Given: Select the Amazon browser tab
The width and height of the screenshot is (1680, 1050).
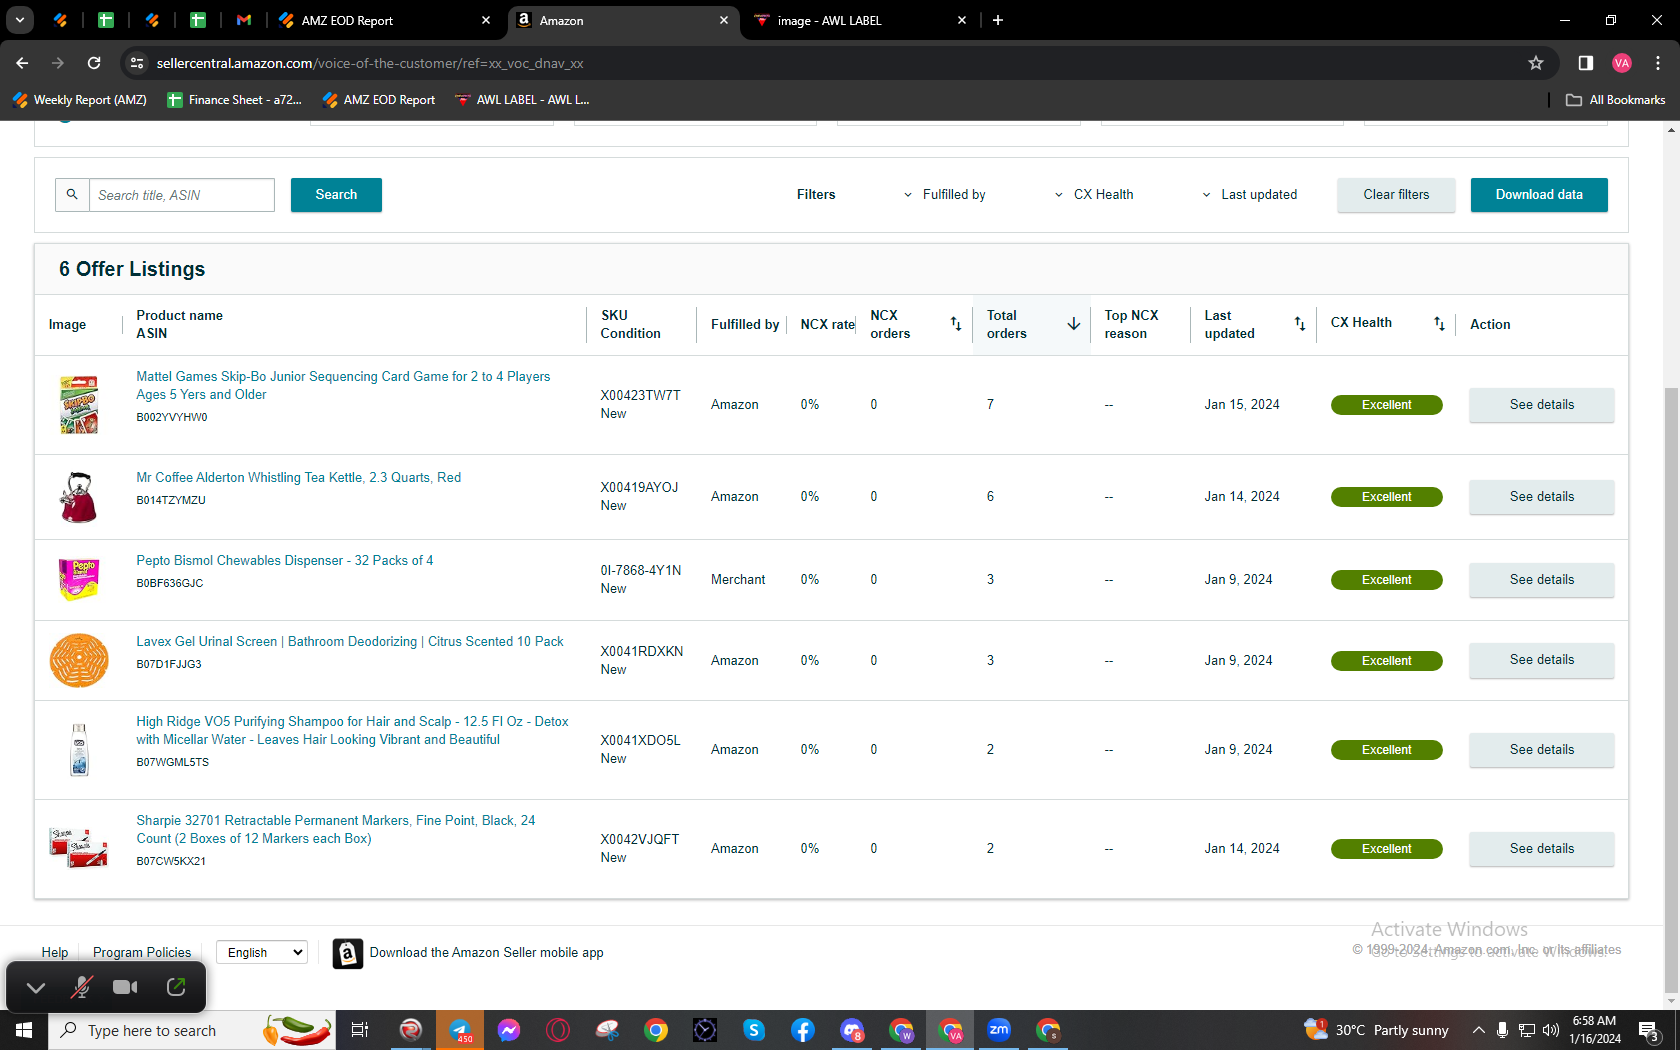Looking at the screenshot, I should click(622, 20).
